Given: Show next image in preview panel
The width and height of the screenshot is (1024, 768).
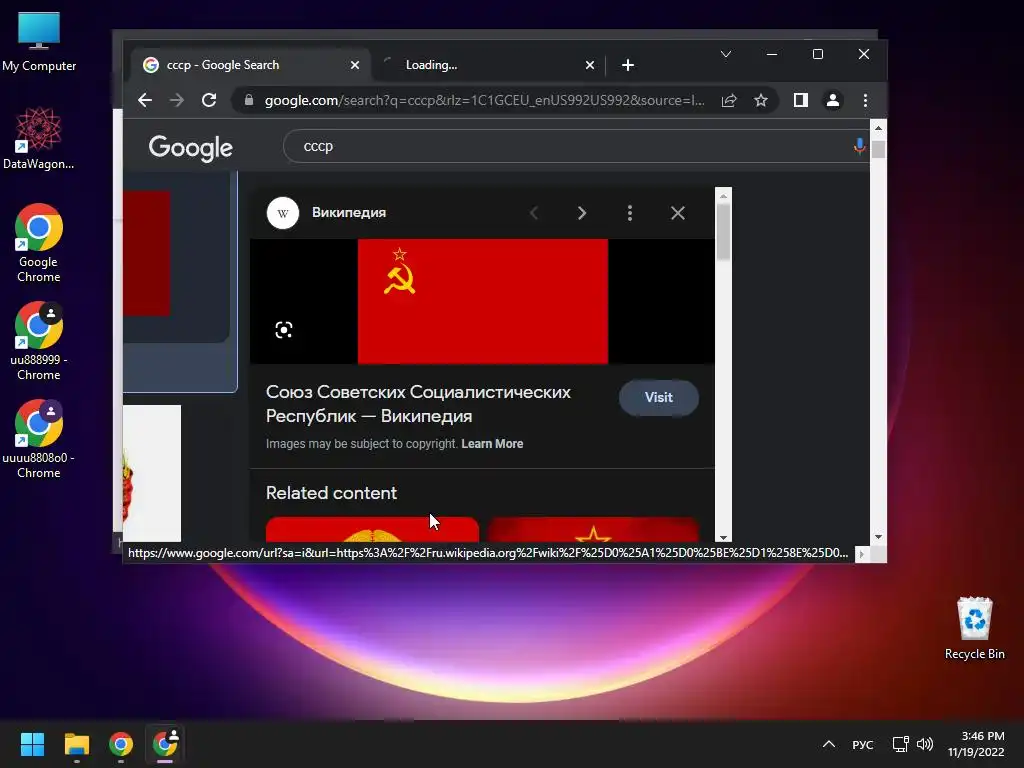Looking at the screenshot, I should [582, 213].
